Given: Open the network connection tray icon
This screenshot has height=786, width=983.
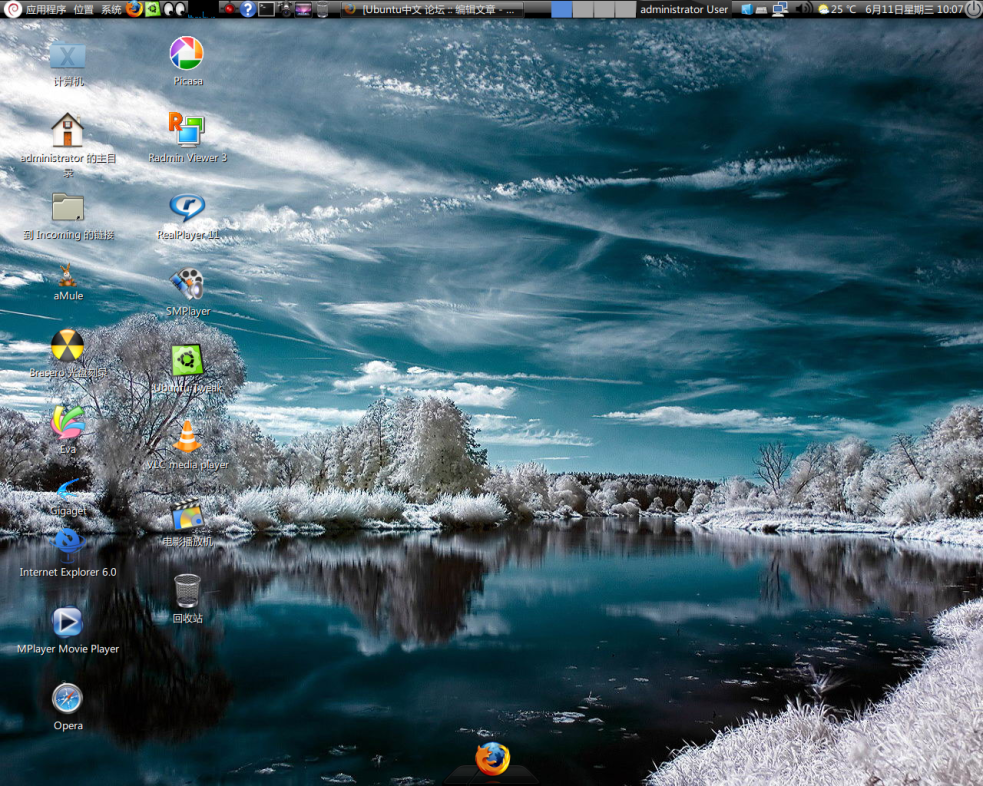Looking at the screenshot, I should 780,9.
